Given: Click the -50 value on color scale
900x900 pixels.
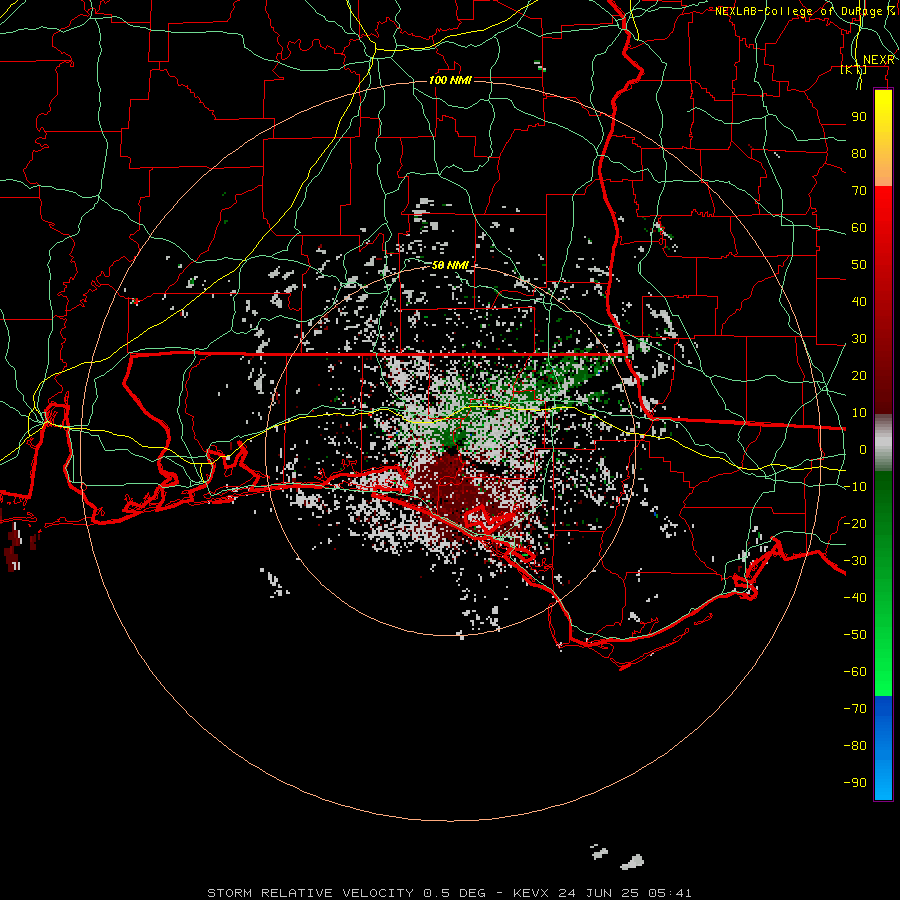Looking at the screenshot, I should [x=855, y=634].
